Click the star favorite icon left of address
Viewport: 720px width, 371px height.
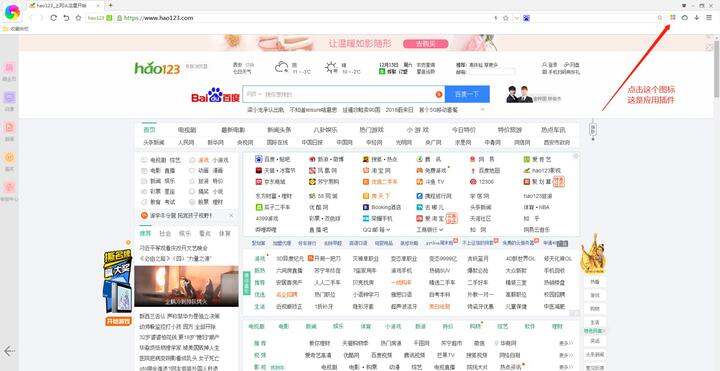click(79, 18)
